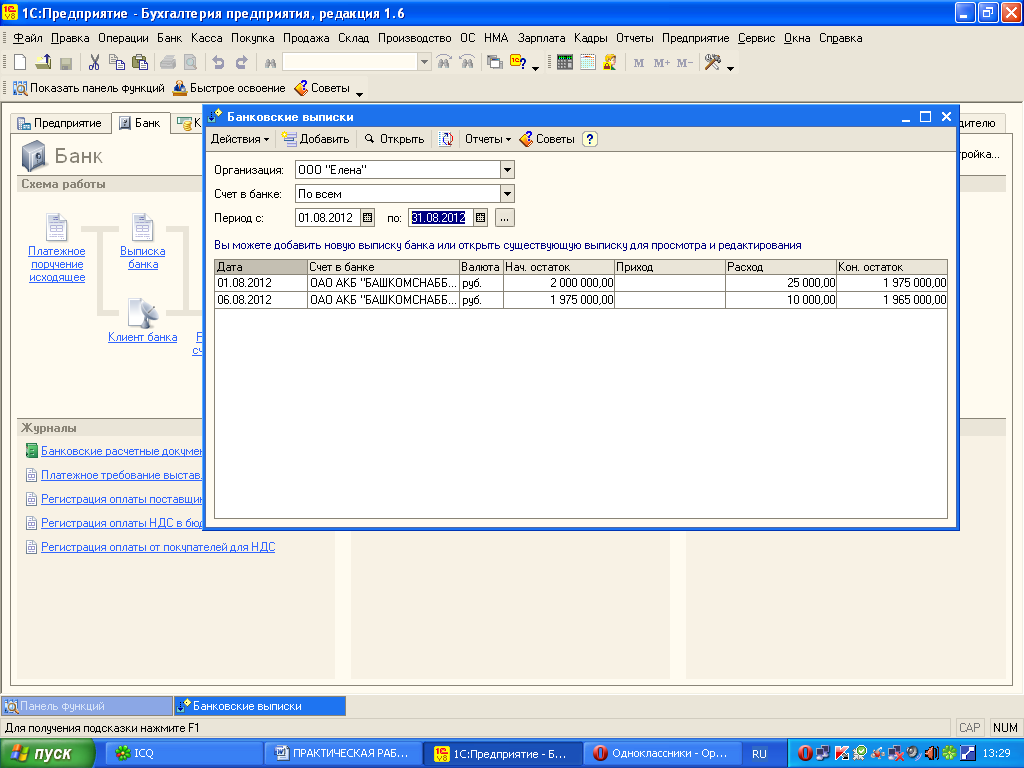Click the period end date field 31.08.2012
Viewport: 1024px width, 768px height.
point(441,217)
